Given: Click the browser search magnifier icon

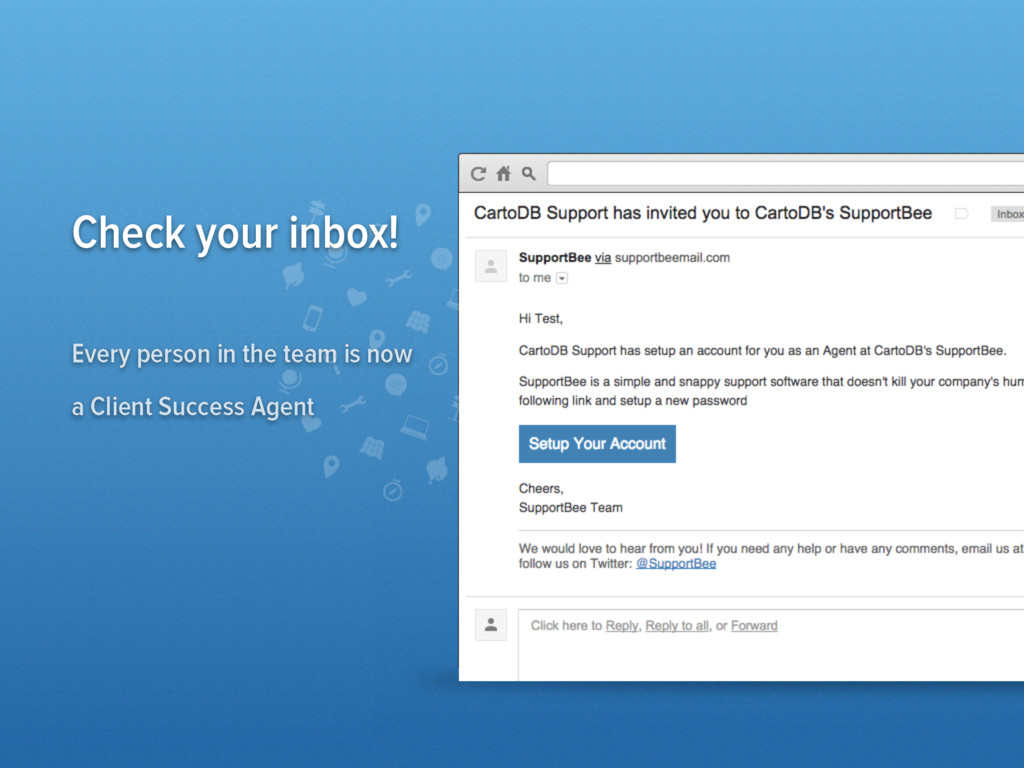Looking at the screenshot, I should pos(528,174).
